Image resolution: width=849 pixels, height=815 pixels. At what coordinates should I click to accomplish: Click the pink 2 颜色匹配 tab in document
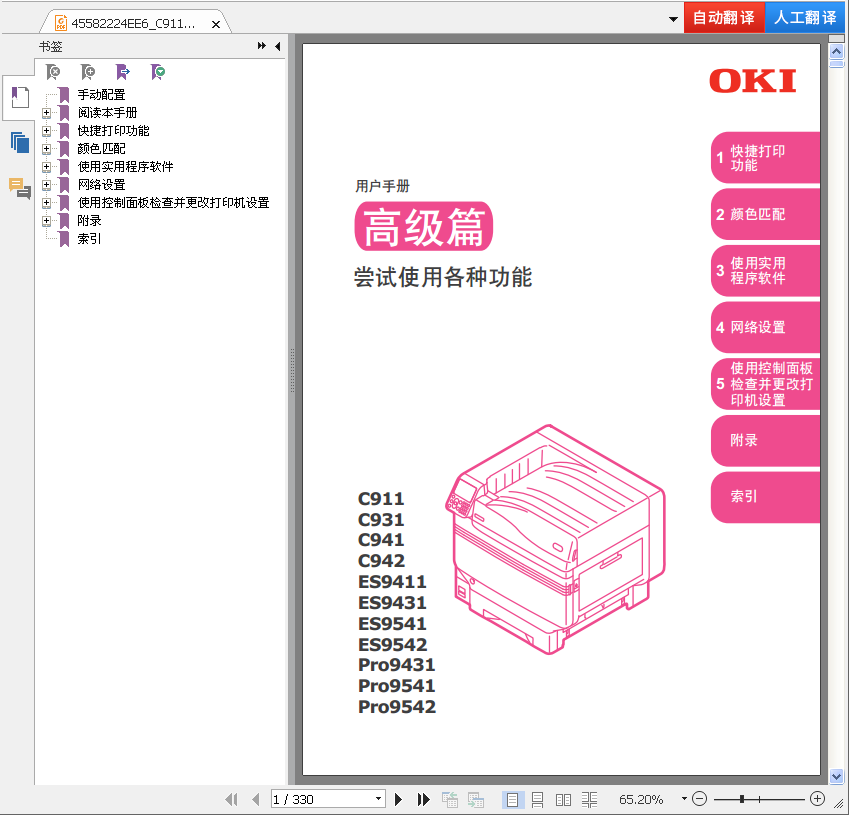click(766, 214)
